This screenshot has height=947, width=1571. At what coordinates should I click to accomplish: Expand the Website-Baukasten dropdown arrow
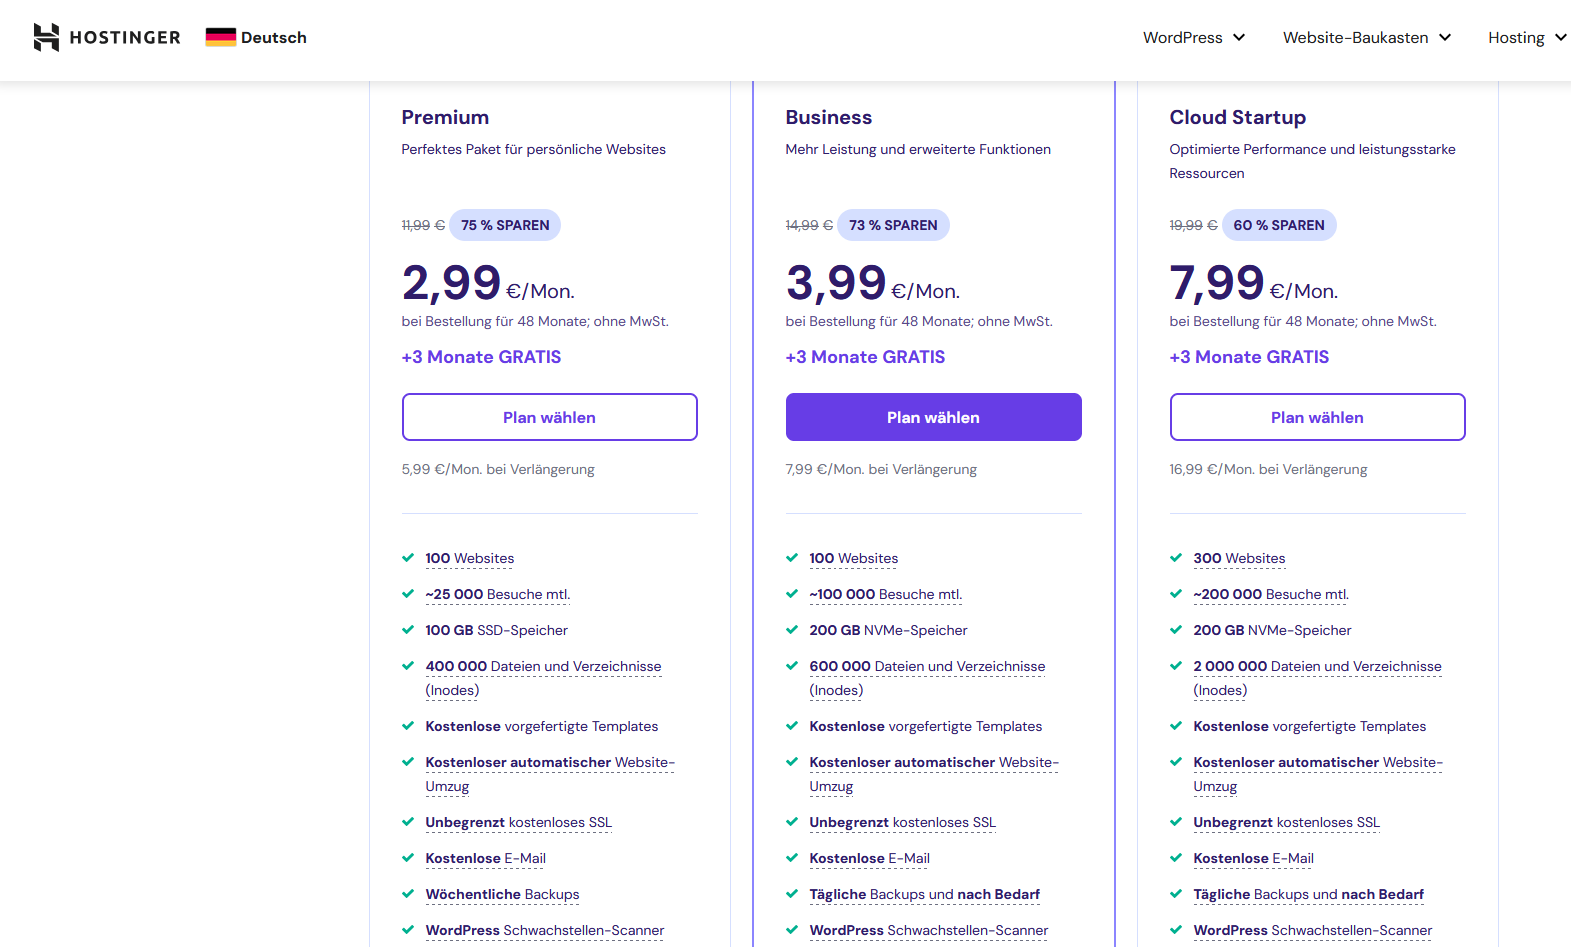point(1445,37)
